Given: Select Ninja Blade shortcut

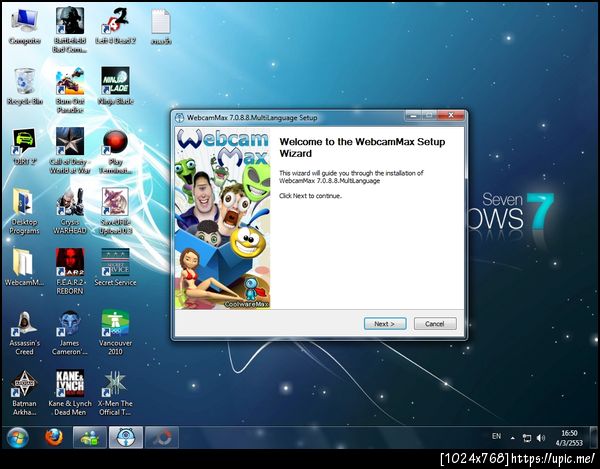Looking at the screenshot, I should [x=115, y=86].
